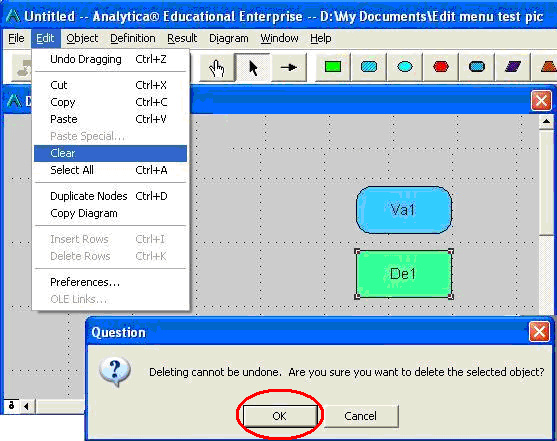Select the Va1 variable node
This screenshot has height=441, width=557.
pyautogui.click(x=404, y=210)
